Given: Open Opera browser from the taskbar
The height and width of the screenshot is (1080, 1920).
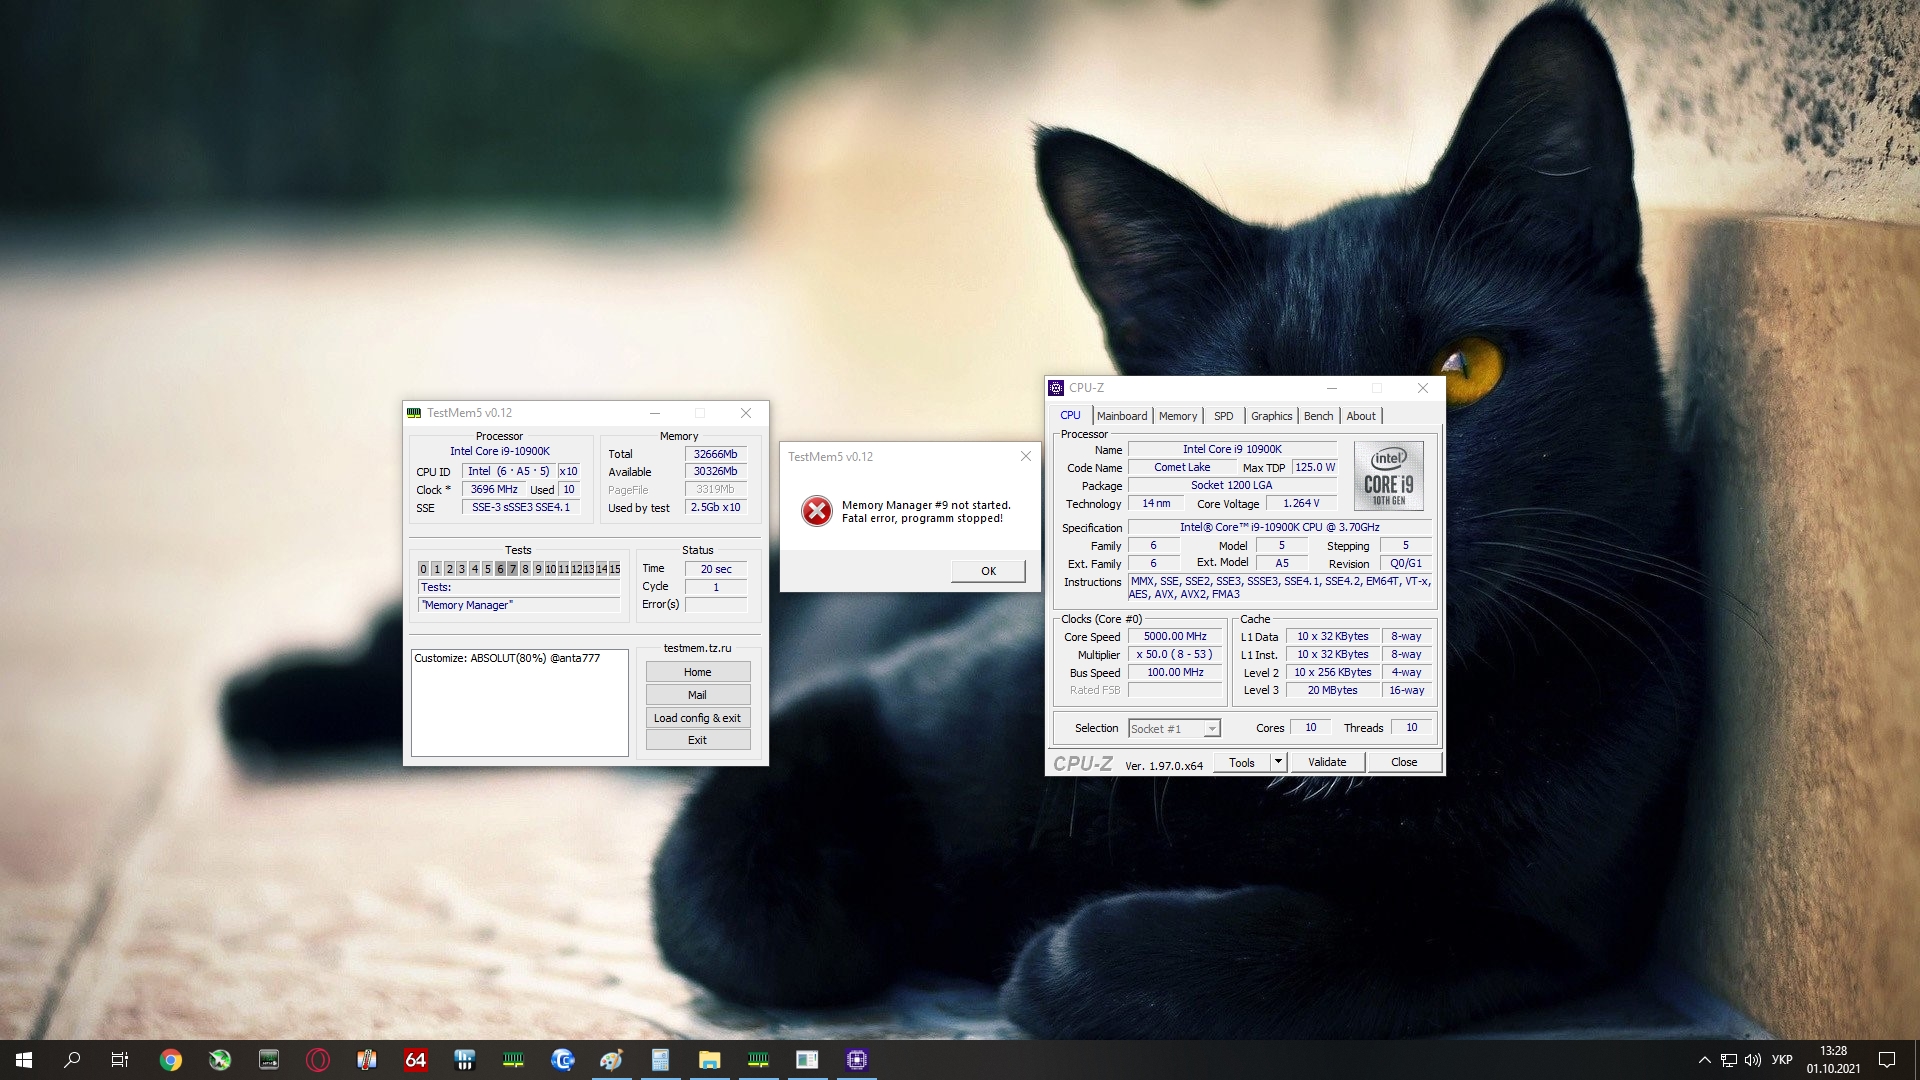Looking at the screenshot, I should pyautogui.click(x=317, y=1060).
